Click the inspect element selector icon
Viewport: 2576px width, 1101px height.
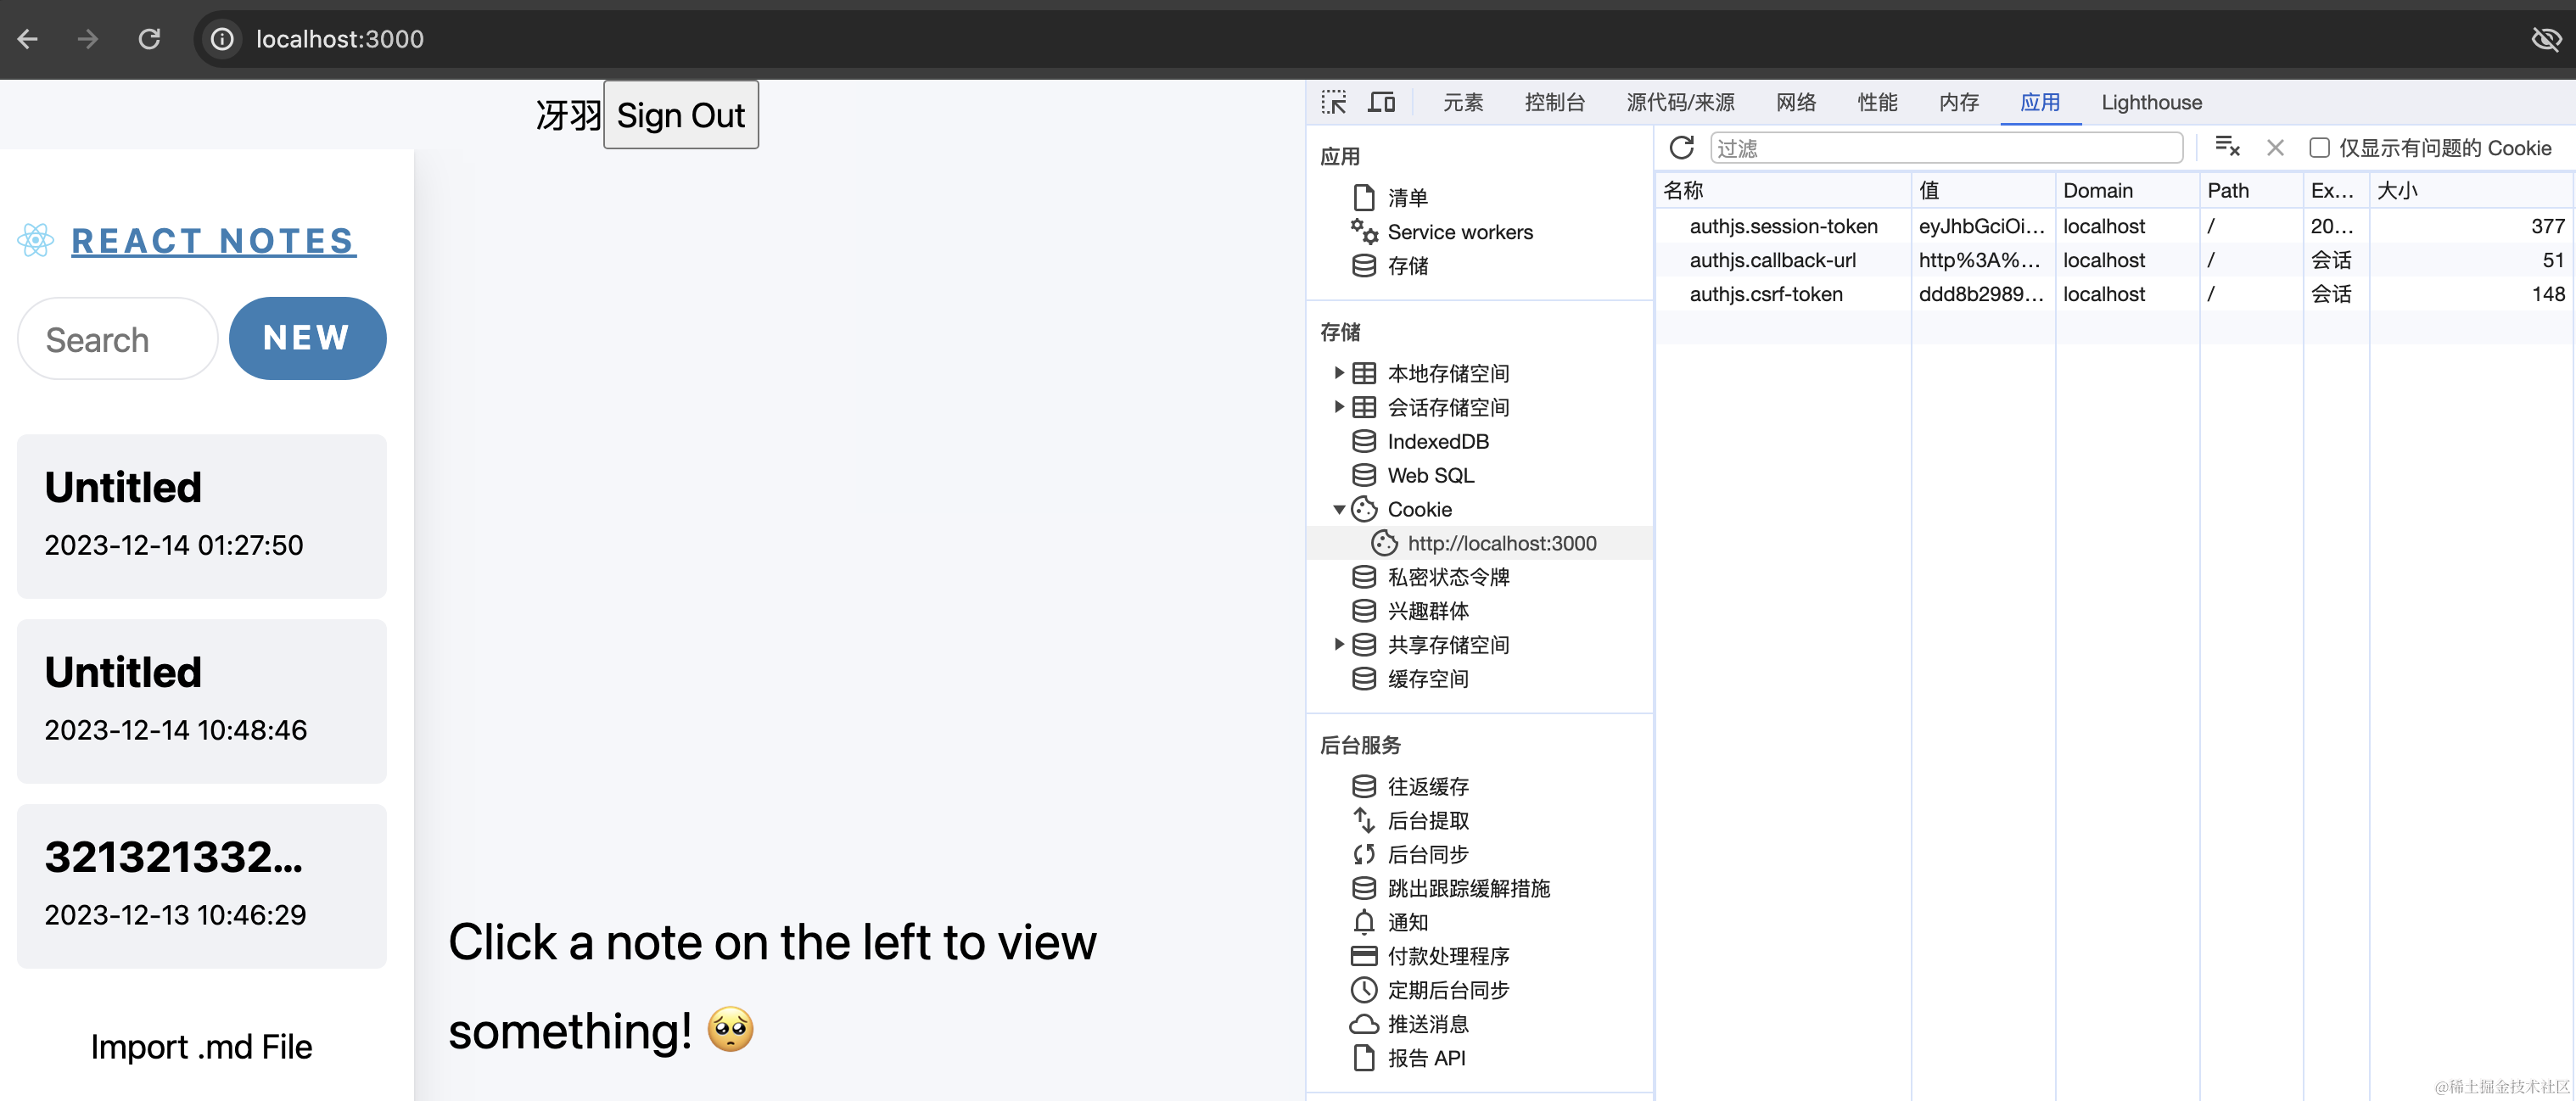(x=1333, y=102)
